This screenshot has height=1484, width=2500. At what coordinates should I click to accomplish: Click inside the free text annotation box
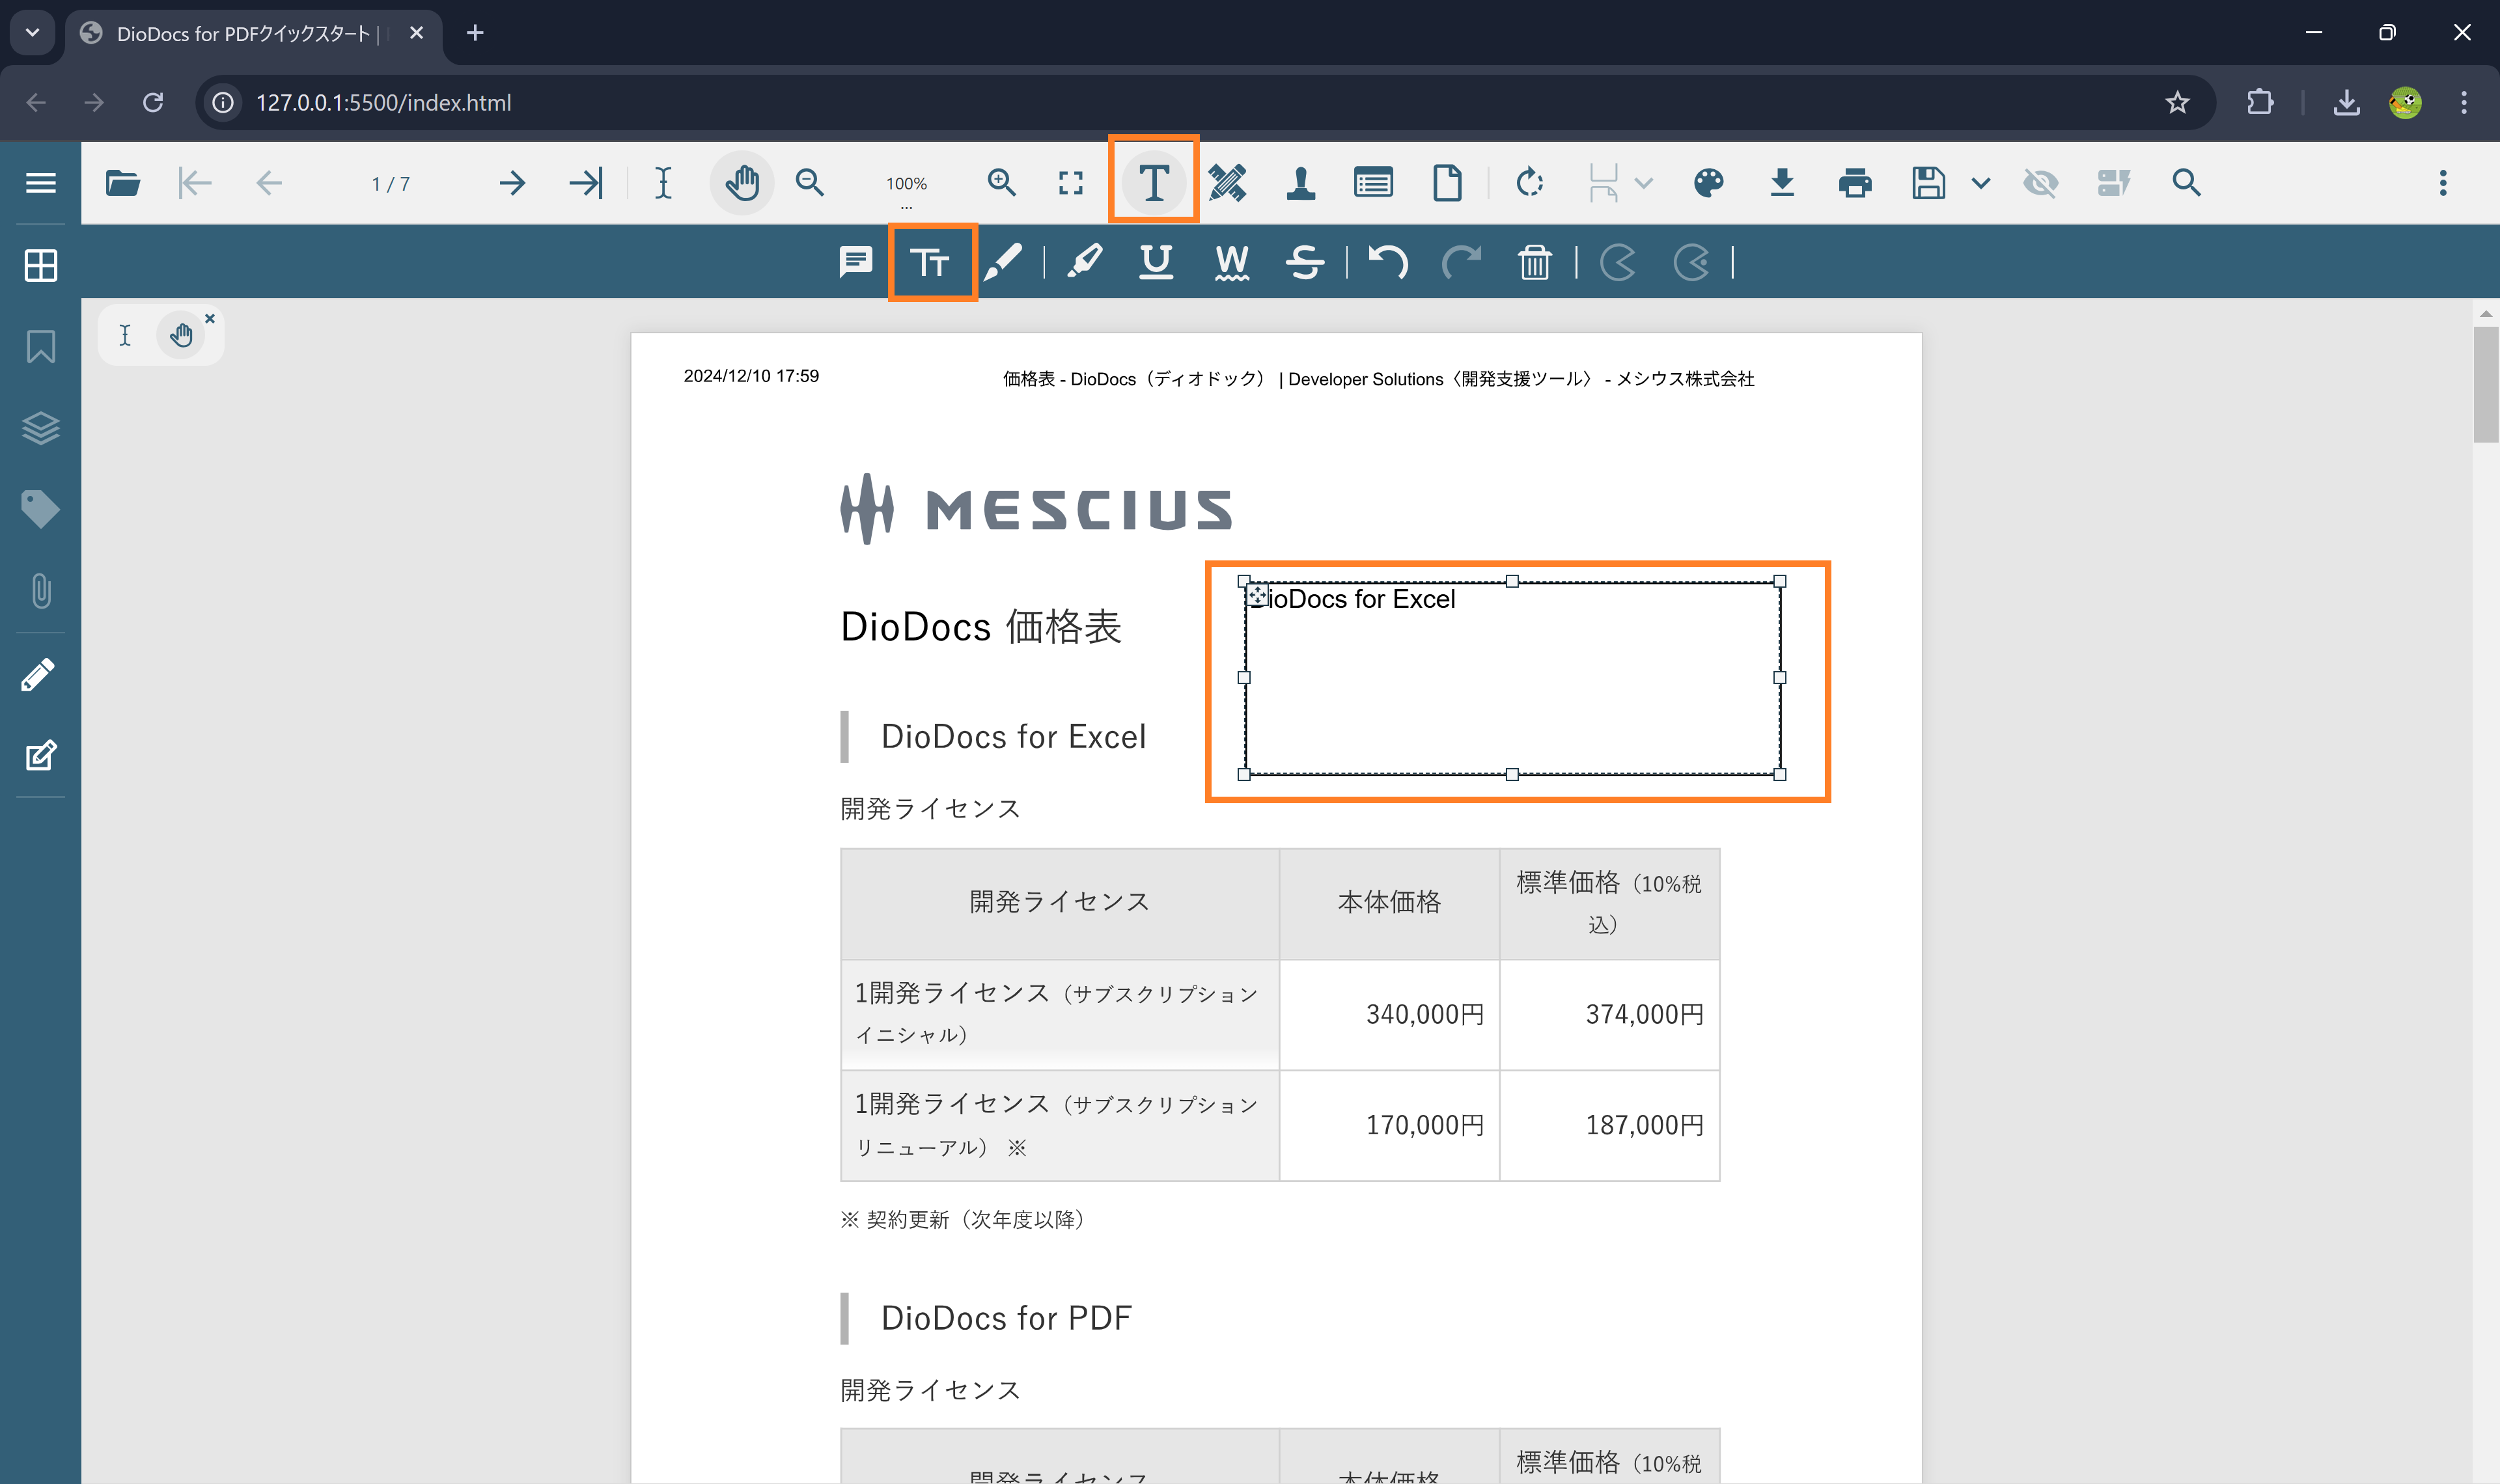[1512, 678]
